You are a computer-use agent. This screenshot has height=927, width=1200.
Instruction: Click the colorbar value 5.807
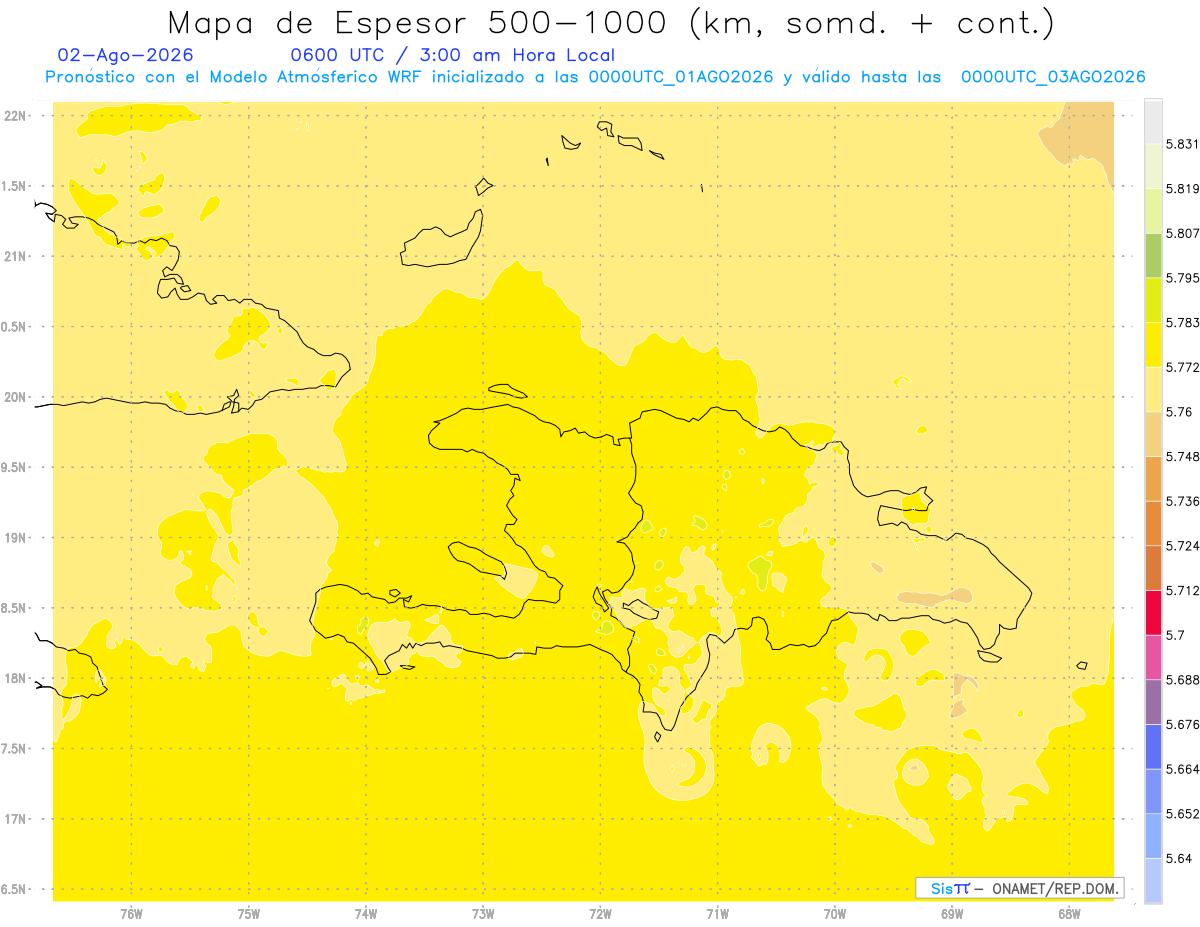[x=1182, y=233]
